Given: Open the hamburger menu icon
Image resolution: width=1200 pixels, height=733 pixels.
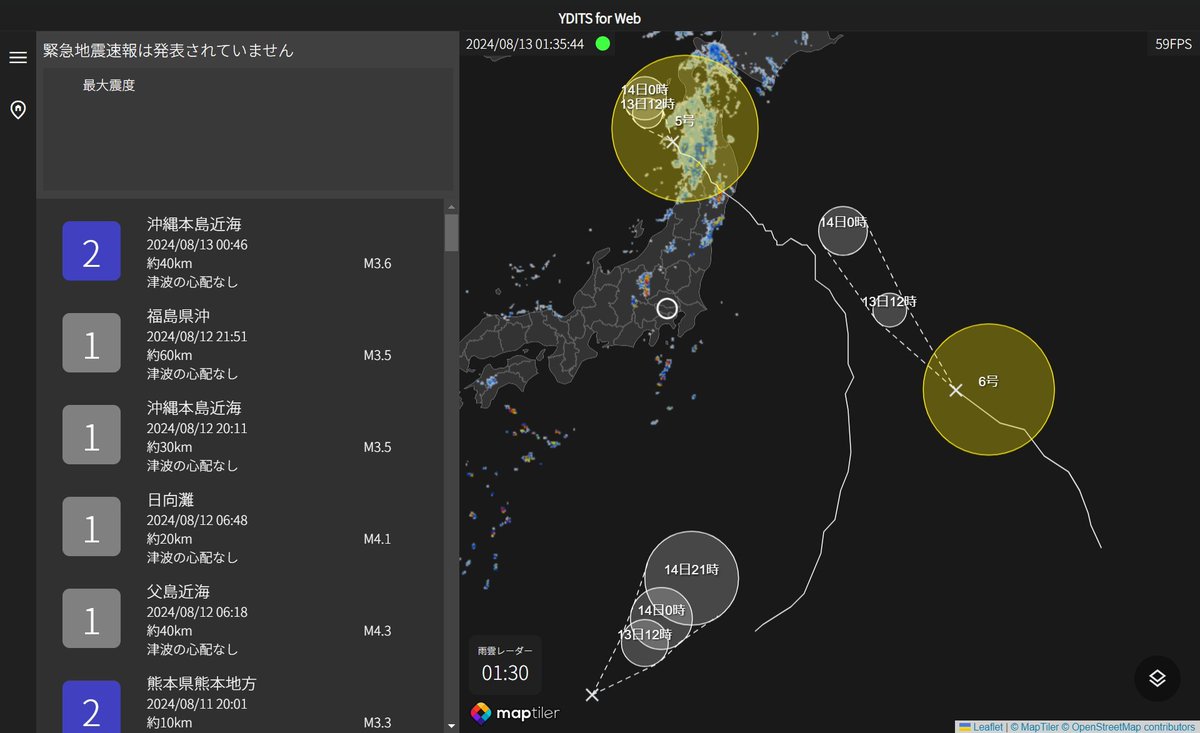Looking at the screenshot, I should (17, 58).
